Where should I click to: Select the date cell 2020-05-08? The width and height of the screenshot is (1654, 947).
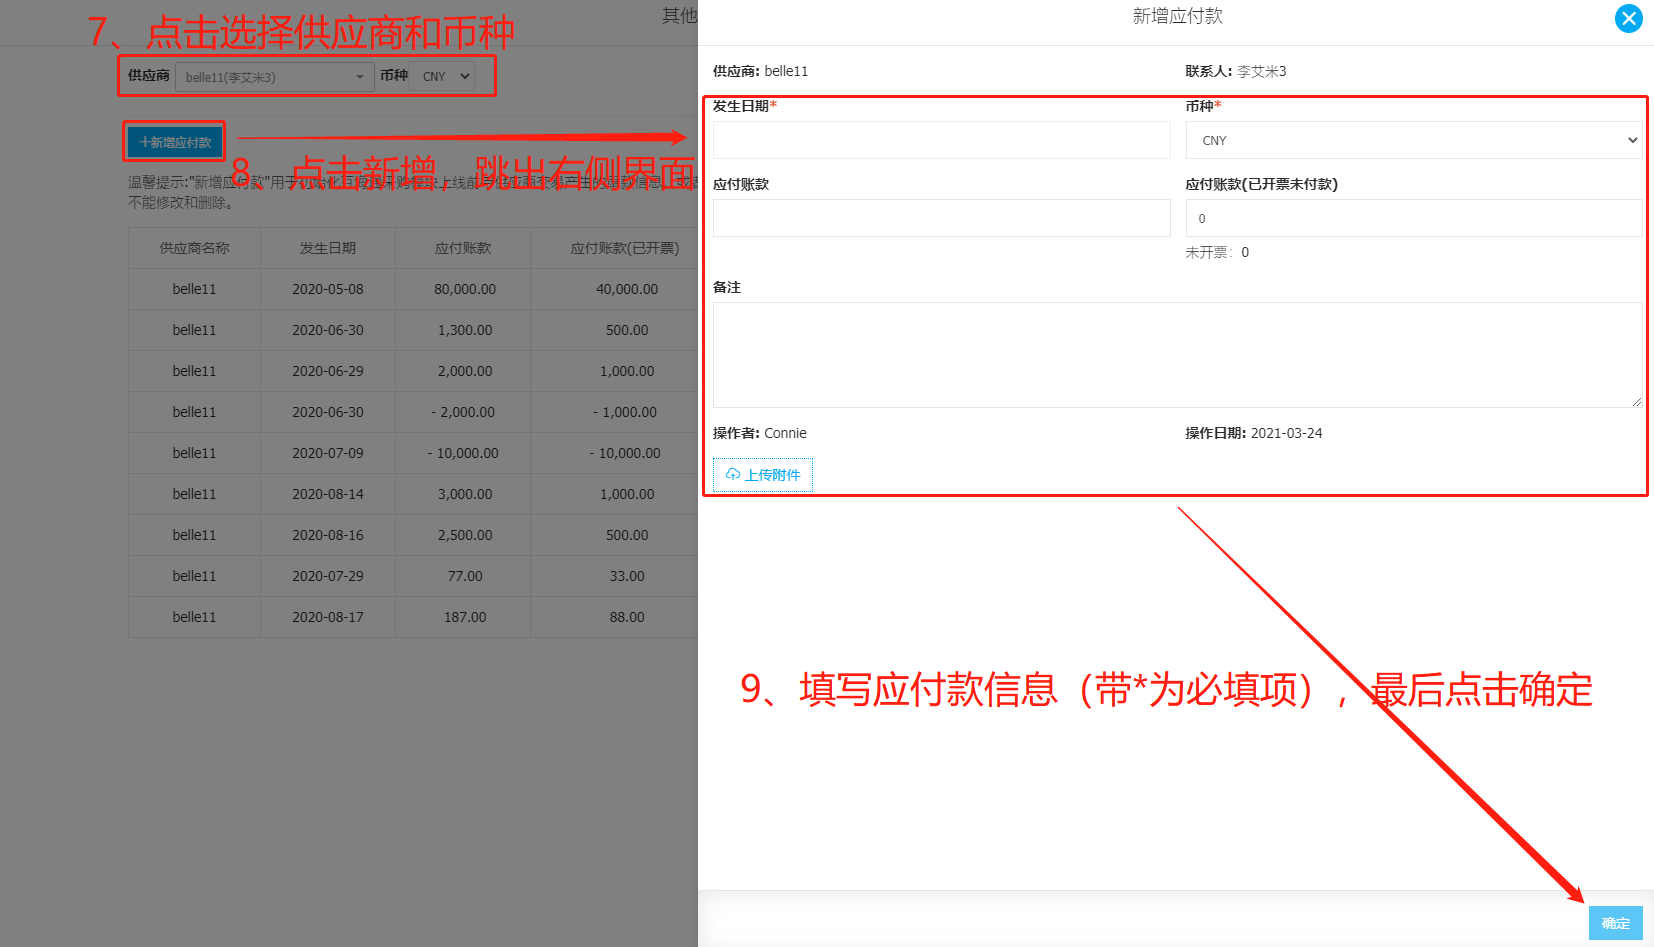point(328,289)
